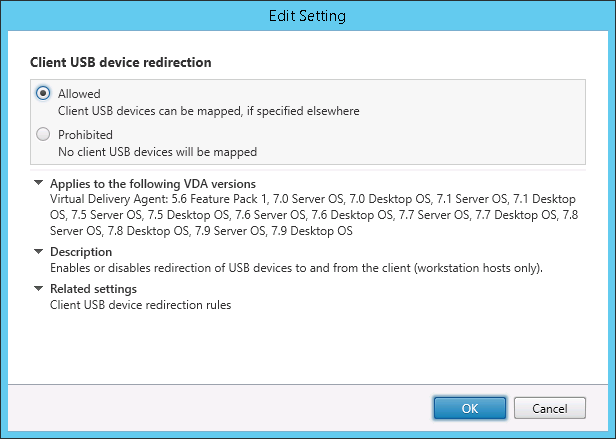
Task: Collapse the Description section triangle
Action: (38, 251)
